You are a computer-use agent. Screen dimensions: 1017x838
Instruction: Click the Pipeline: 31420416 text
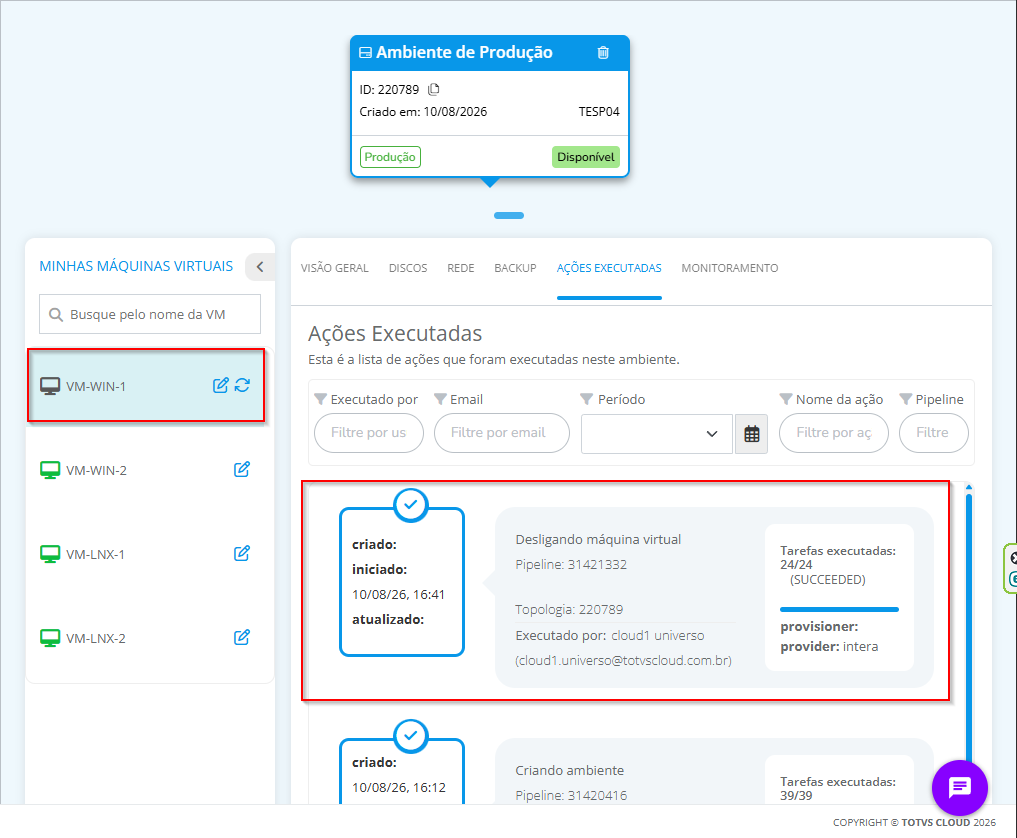pyautogui.click(x=571, y=795)
